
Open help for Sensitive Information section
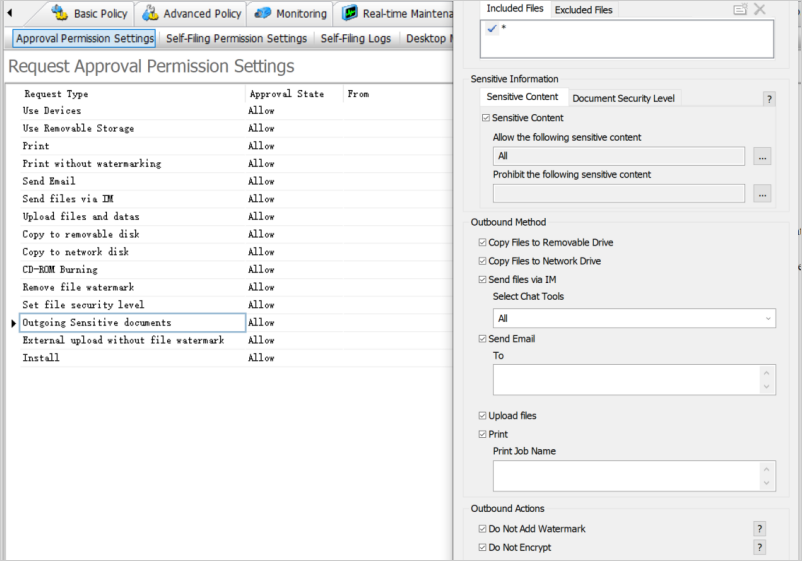769,99
